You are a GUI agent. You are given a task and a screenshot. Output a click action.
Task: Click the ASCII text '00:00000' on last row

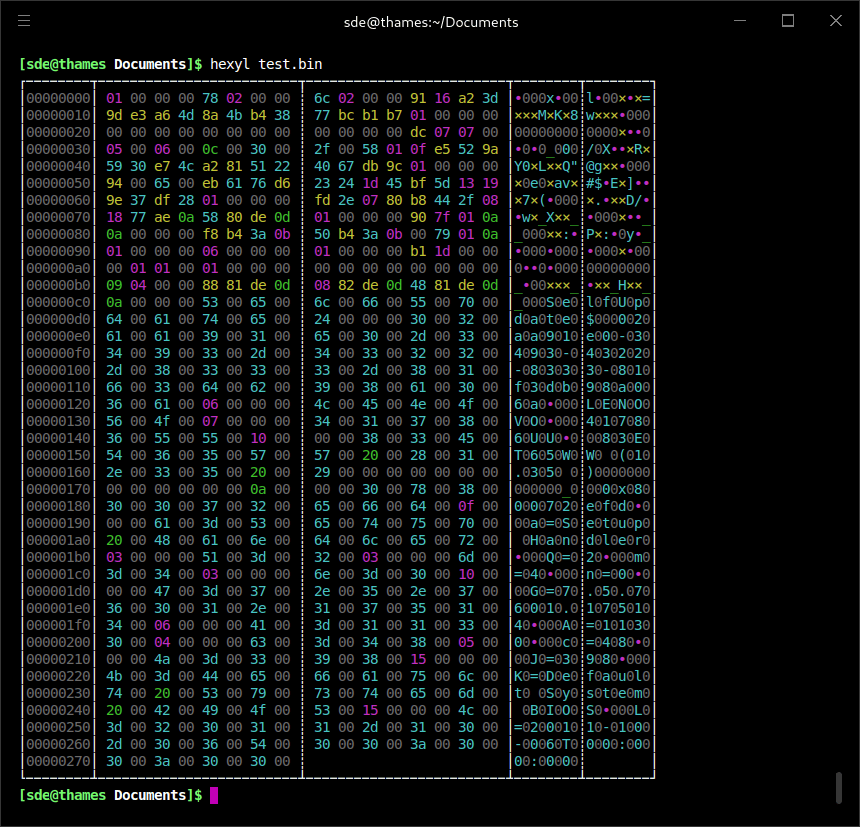(546, 761)
